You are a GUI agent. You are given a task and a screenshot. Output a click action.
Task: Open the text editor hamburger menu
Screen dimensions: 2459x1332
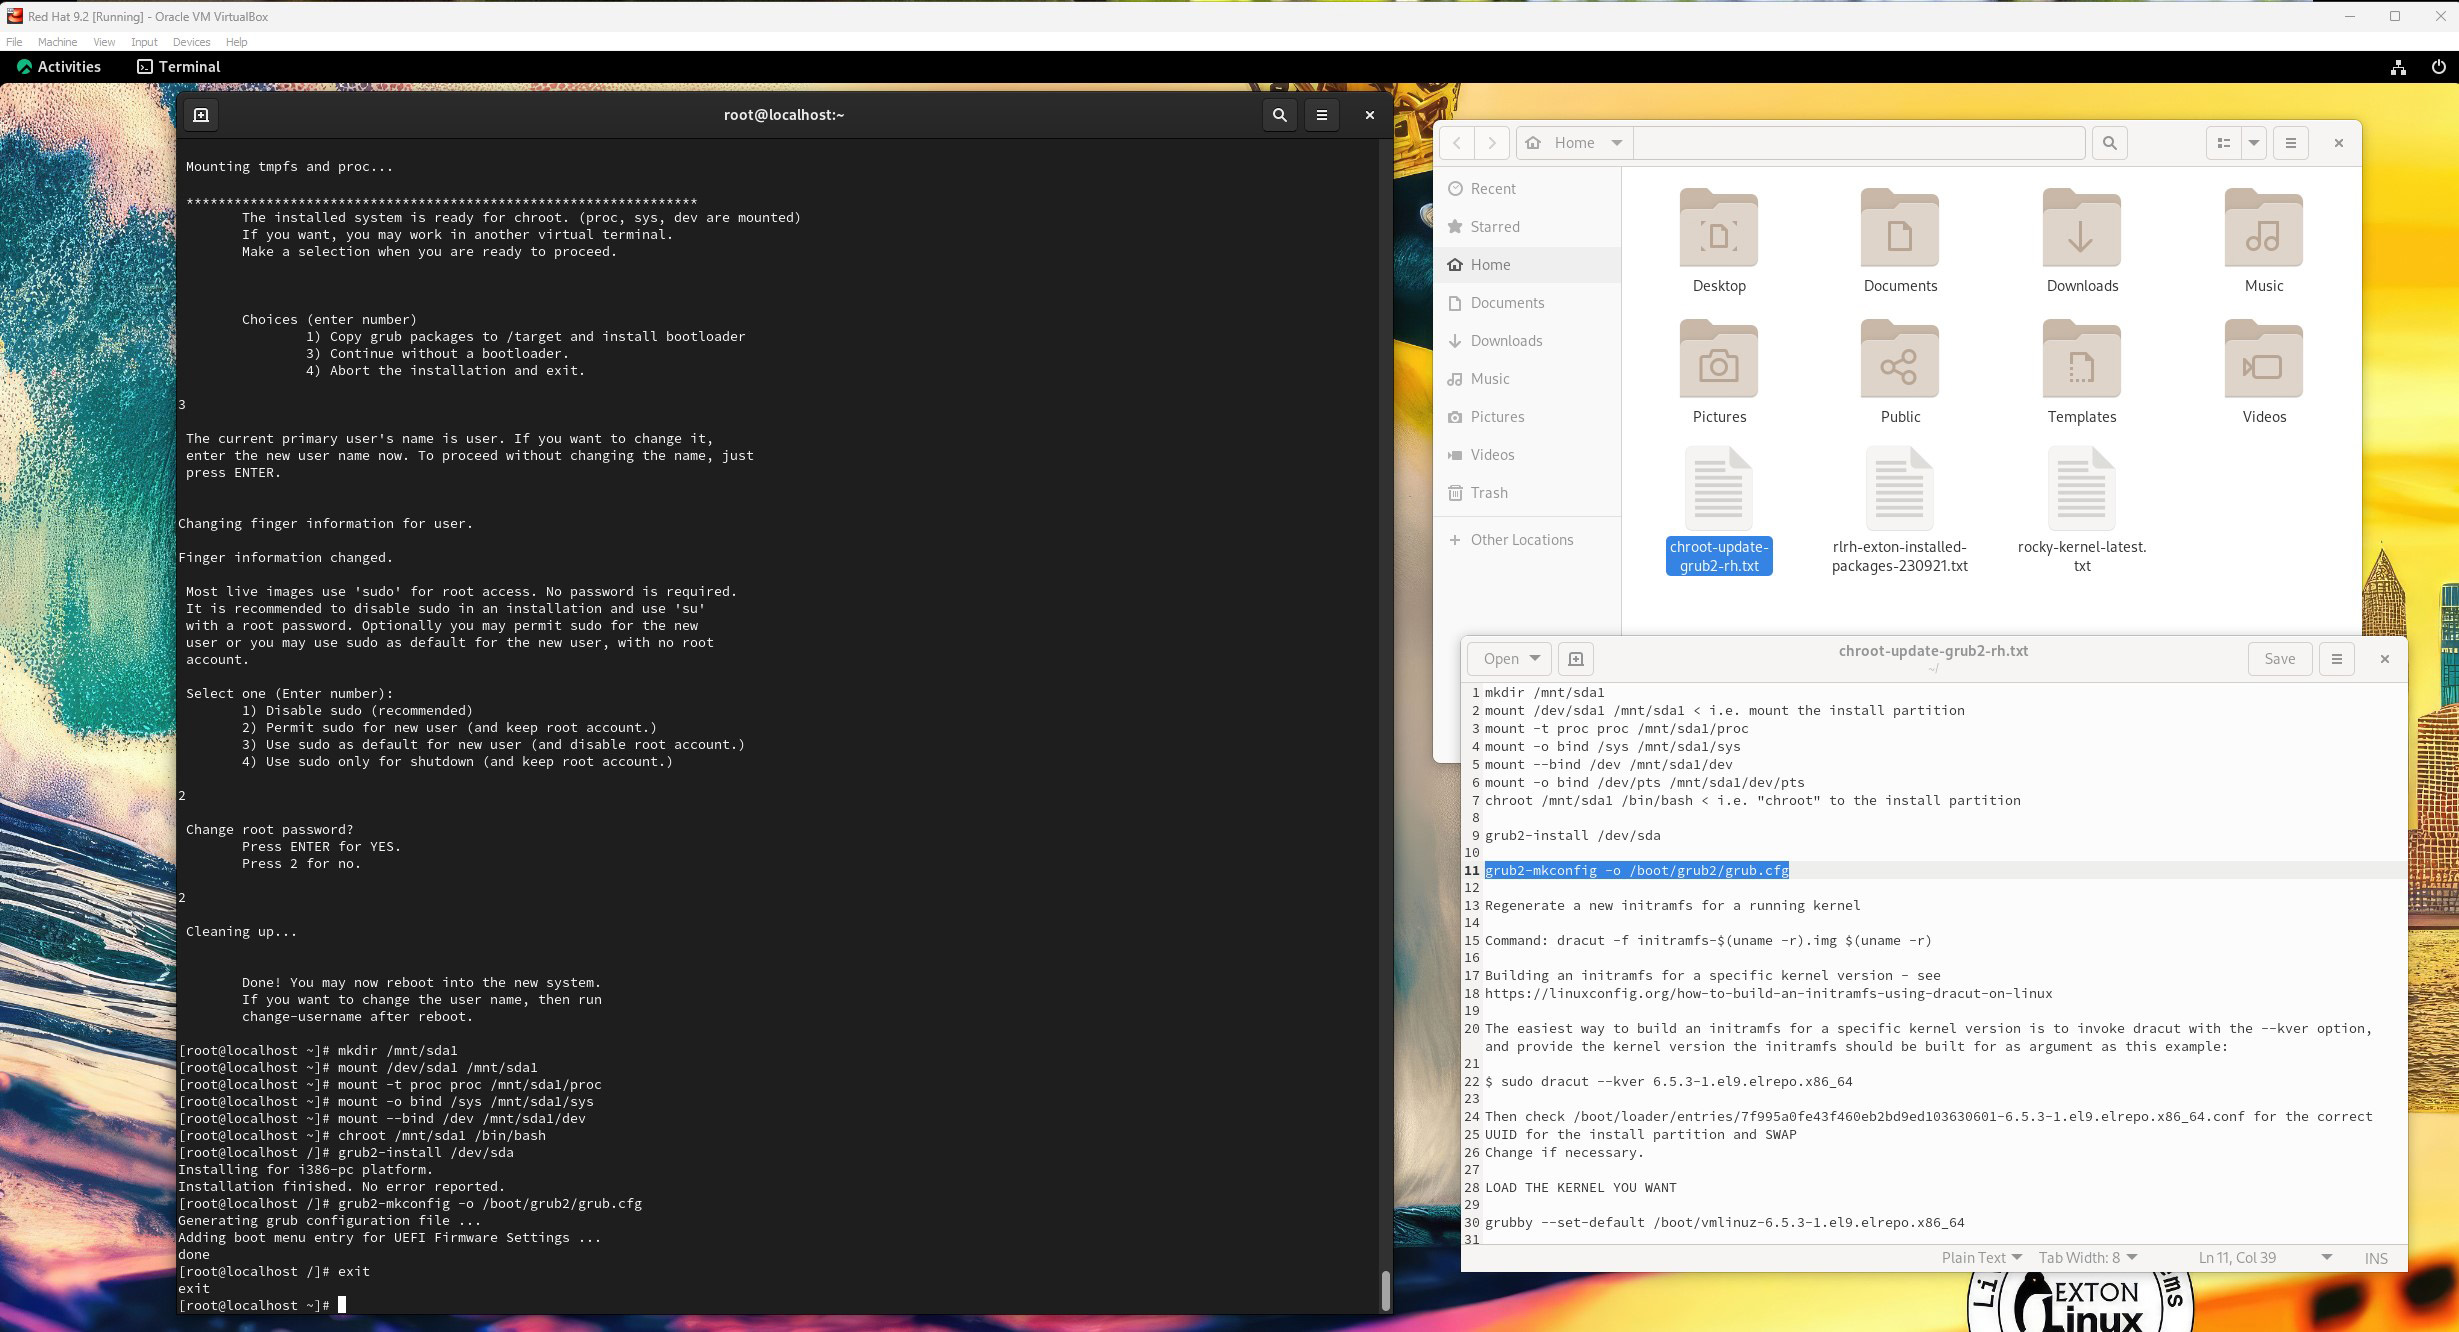2337,659
